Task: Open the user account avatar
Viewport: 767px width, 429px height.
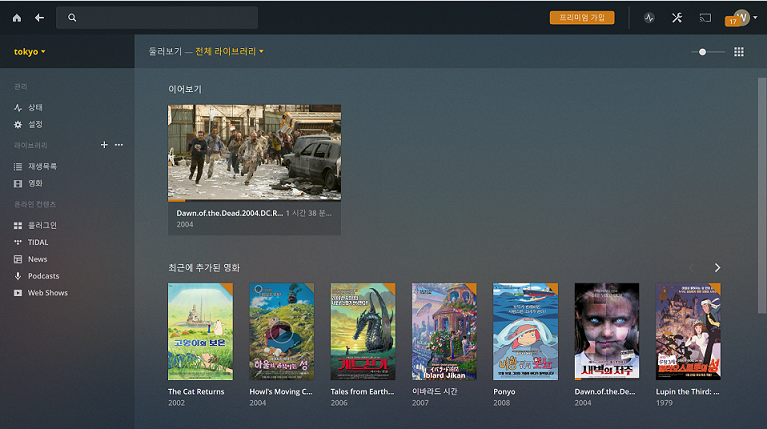Action: [742, 17]
